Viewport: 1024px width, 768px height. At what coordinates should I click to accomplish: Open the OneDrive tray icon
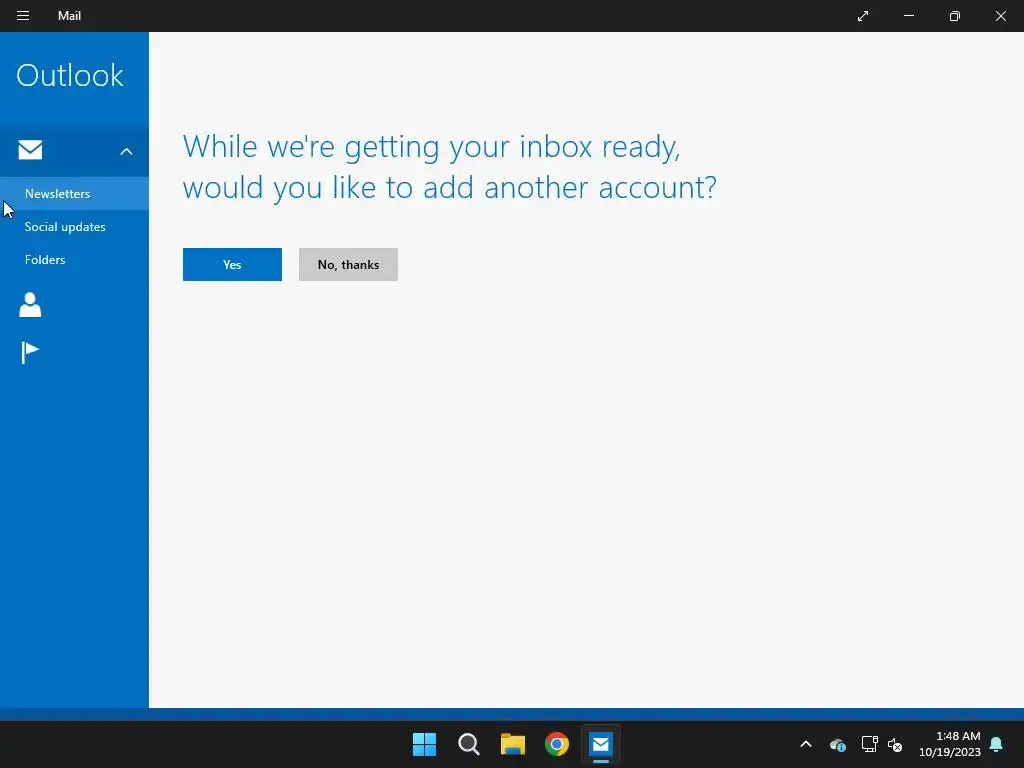[838, 744]
